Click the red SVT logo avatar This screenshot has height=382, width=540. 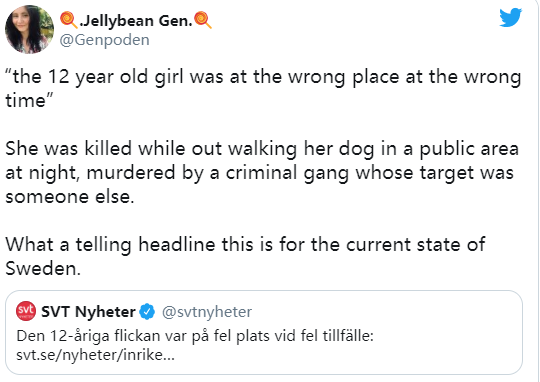(x=26, y=311)
